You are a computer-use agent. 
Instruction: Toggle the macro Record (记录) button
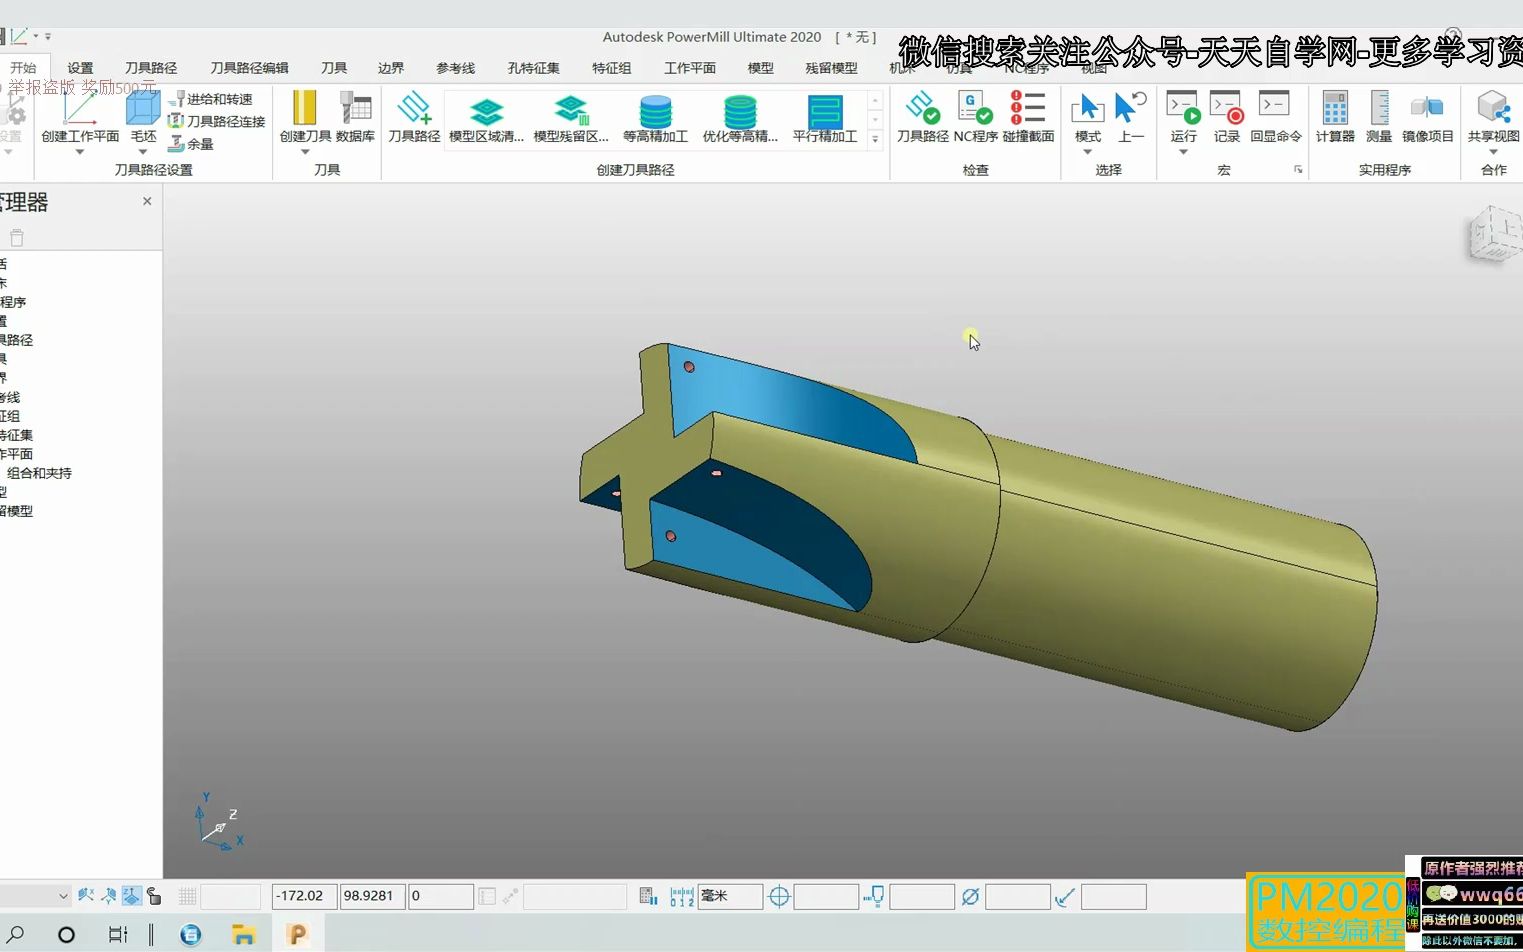click(1226, 108)
